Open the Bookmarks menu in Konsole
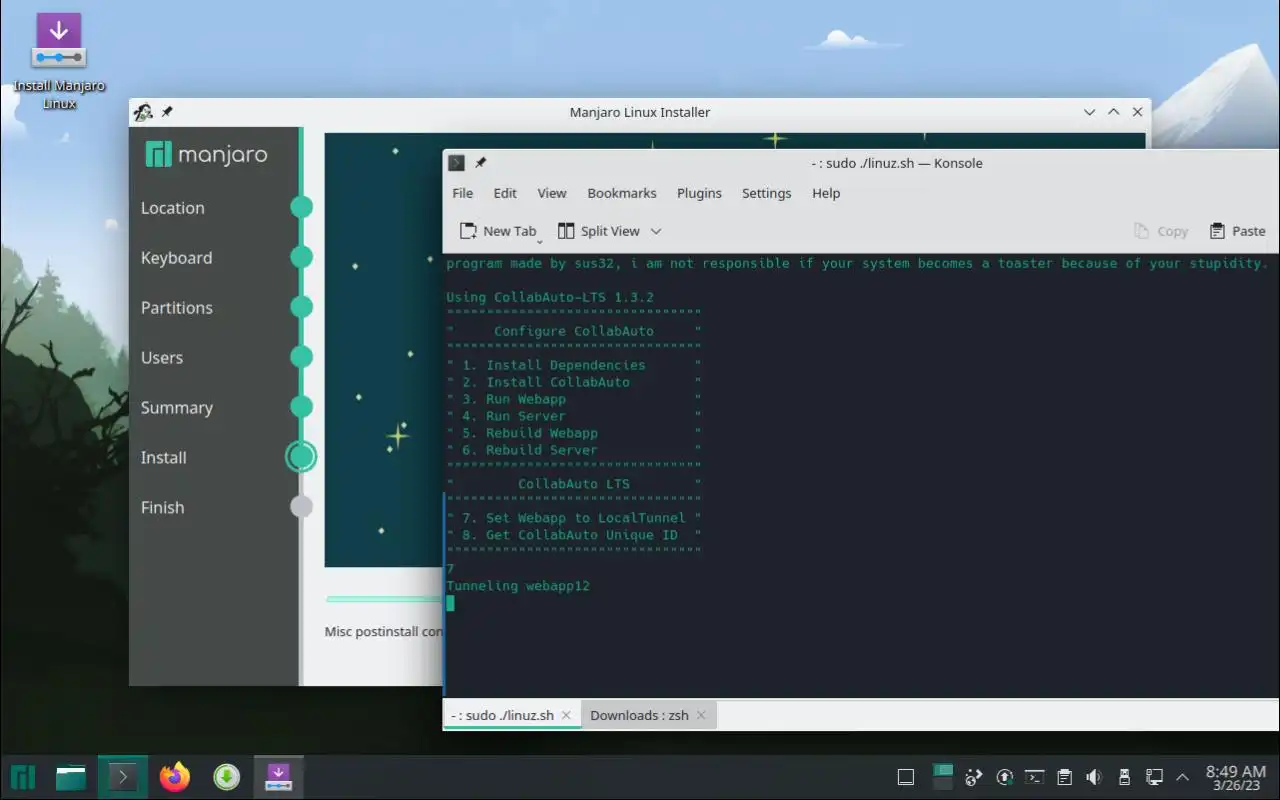Viewport: 1280px width, 800px height. click(622, 193)
